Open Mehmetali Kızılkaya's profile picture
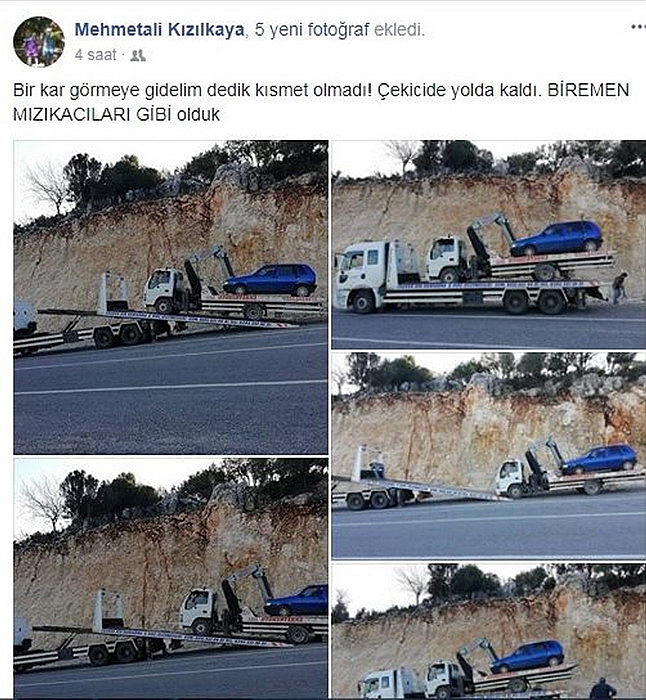Image resolution: width=646 pixels, height=700 pixels. [39, 42]
